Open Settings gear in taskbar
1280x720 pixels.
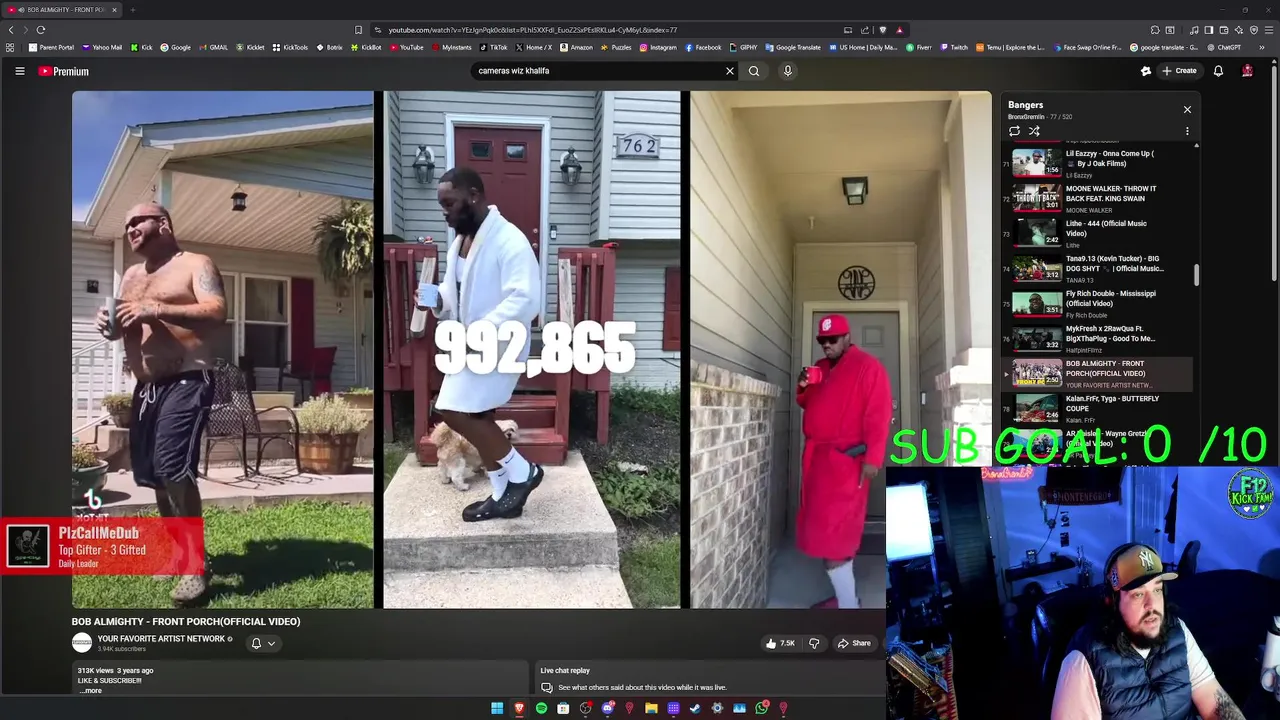(717, 708)
